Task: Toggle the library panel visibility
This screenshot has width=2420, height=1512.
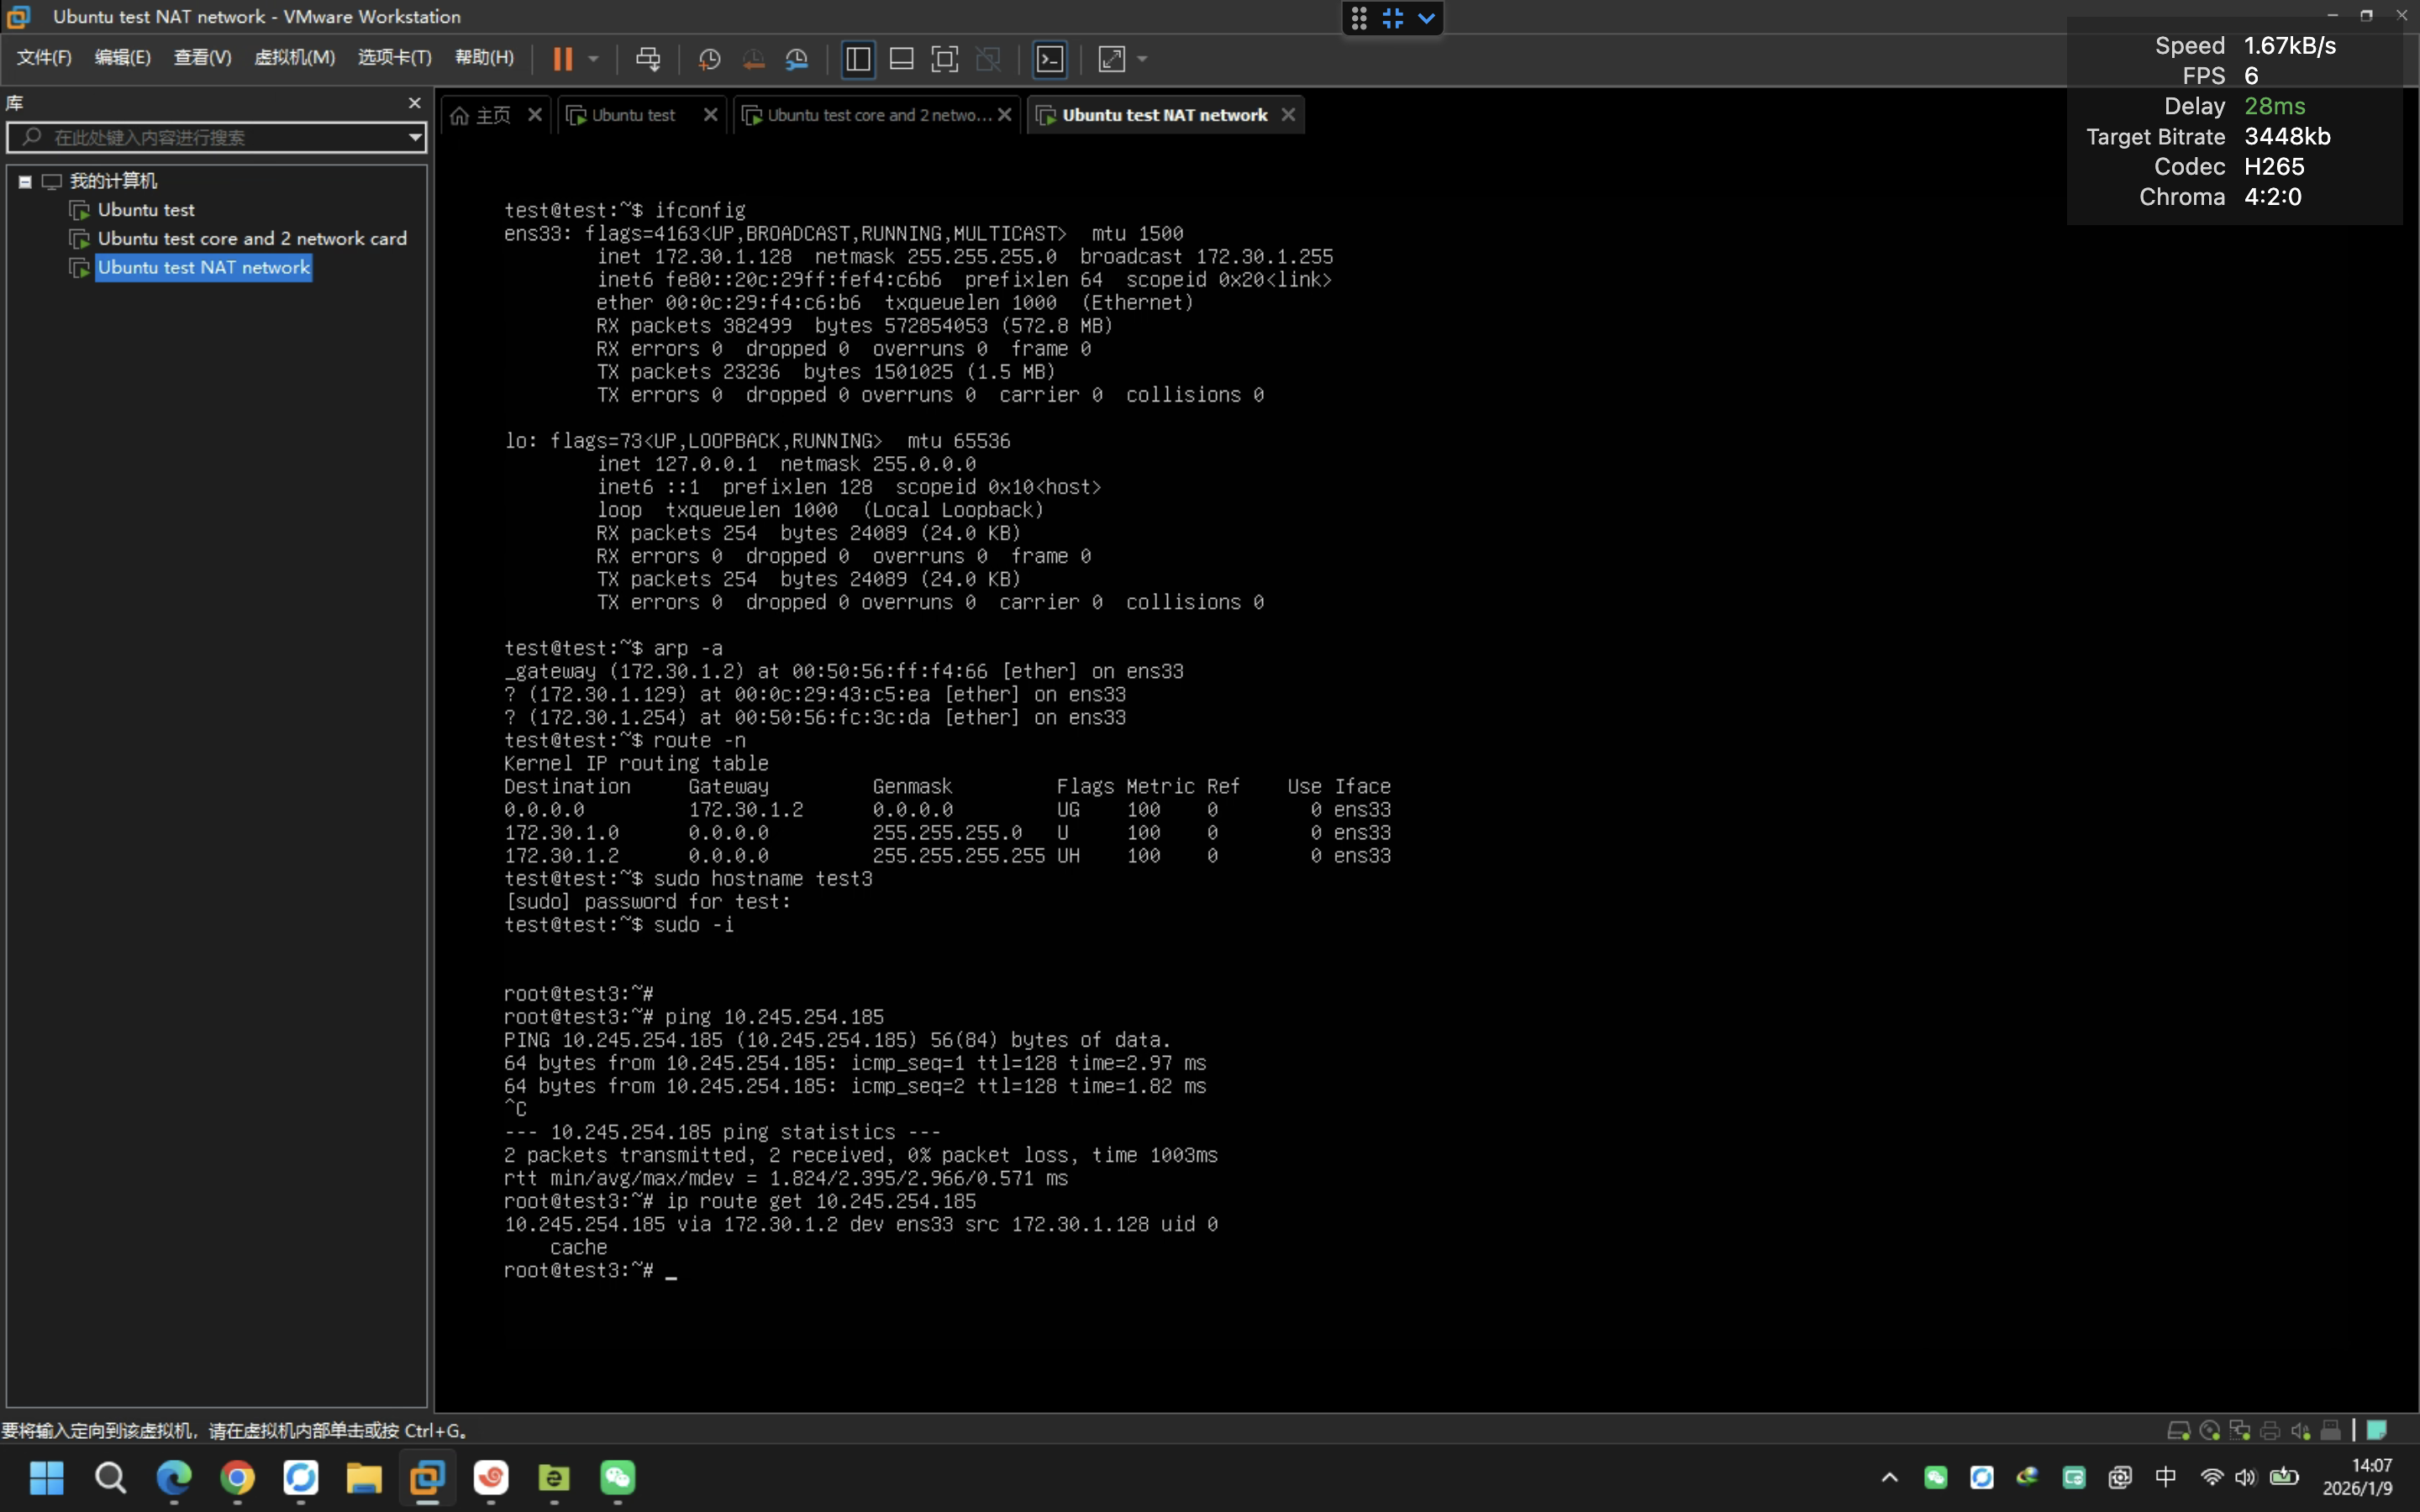Action: [x=857, y=59]
